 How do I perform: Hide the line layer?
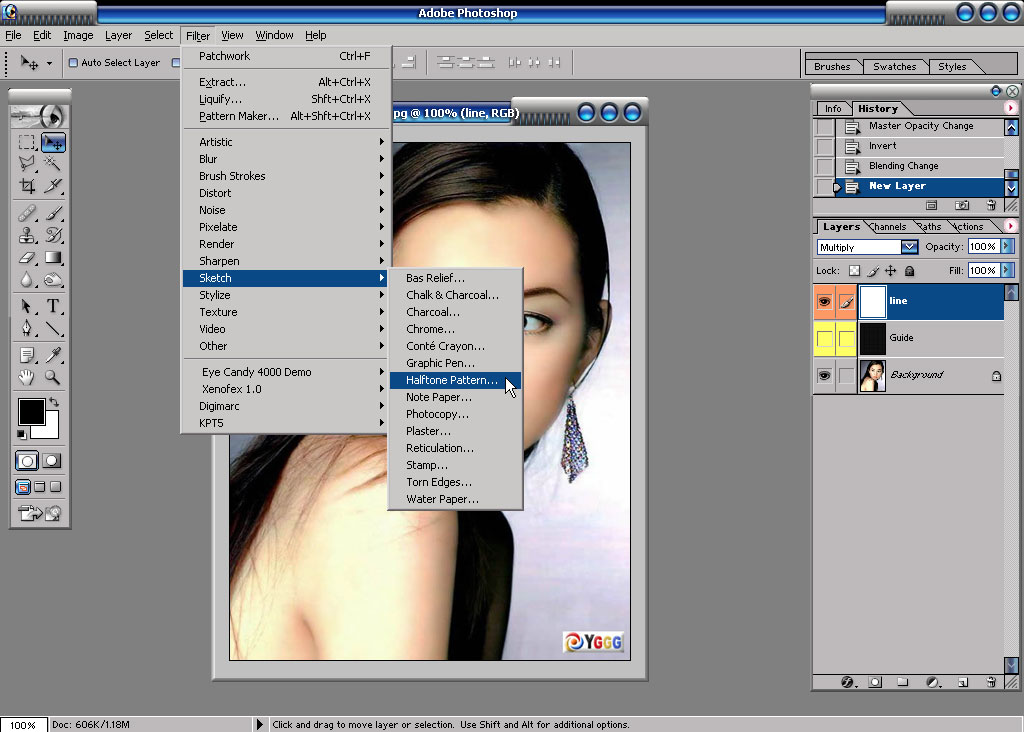pos(824,302)
